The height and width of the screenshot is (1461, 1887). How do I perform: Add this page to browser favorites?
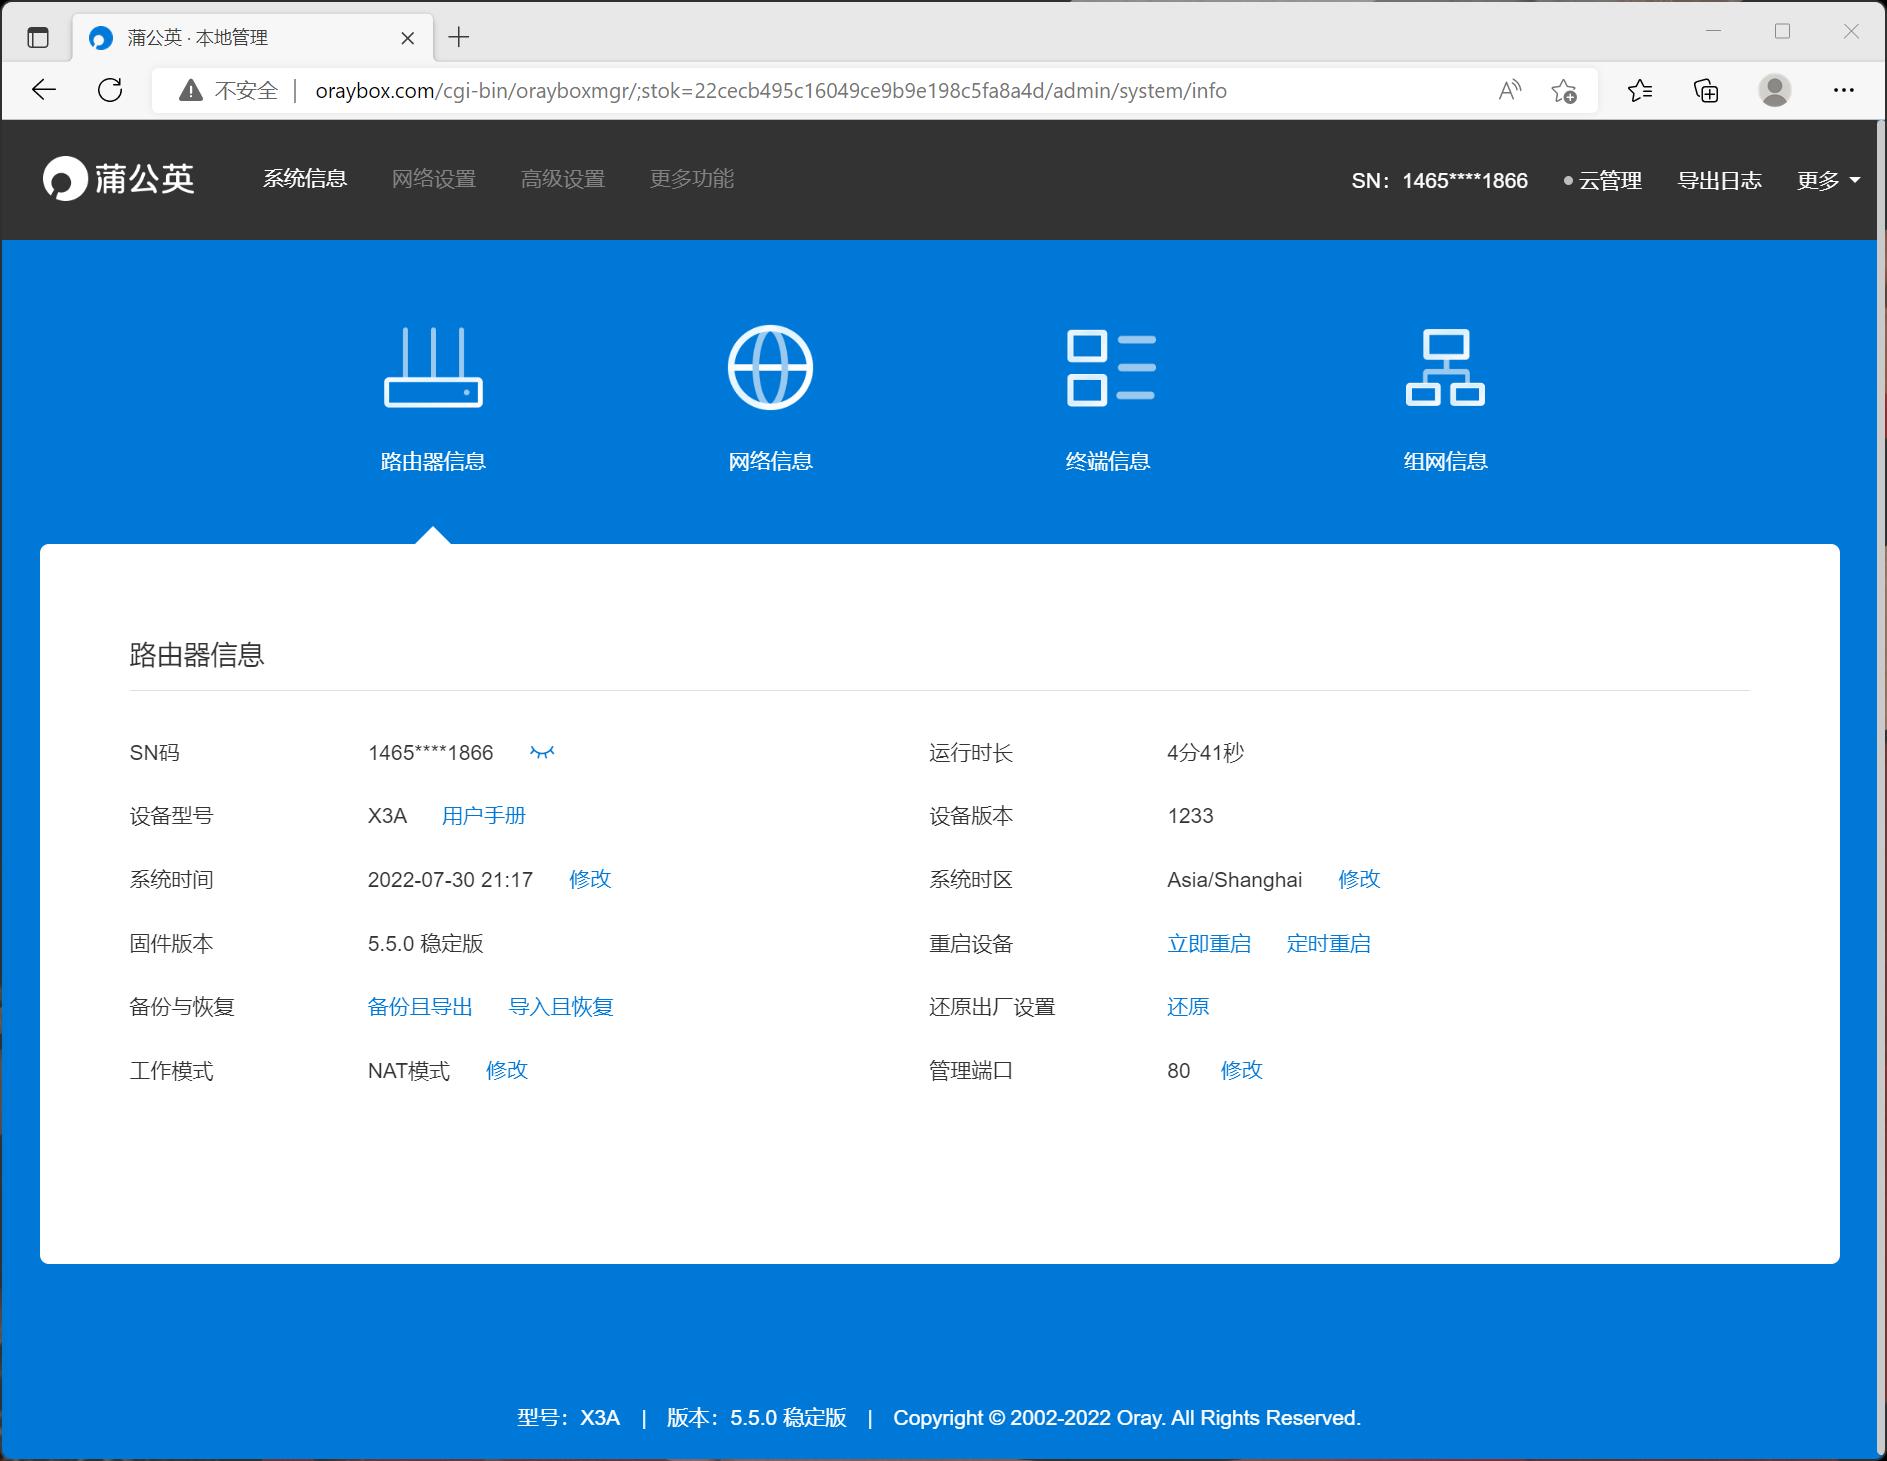coord(1563,90)
